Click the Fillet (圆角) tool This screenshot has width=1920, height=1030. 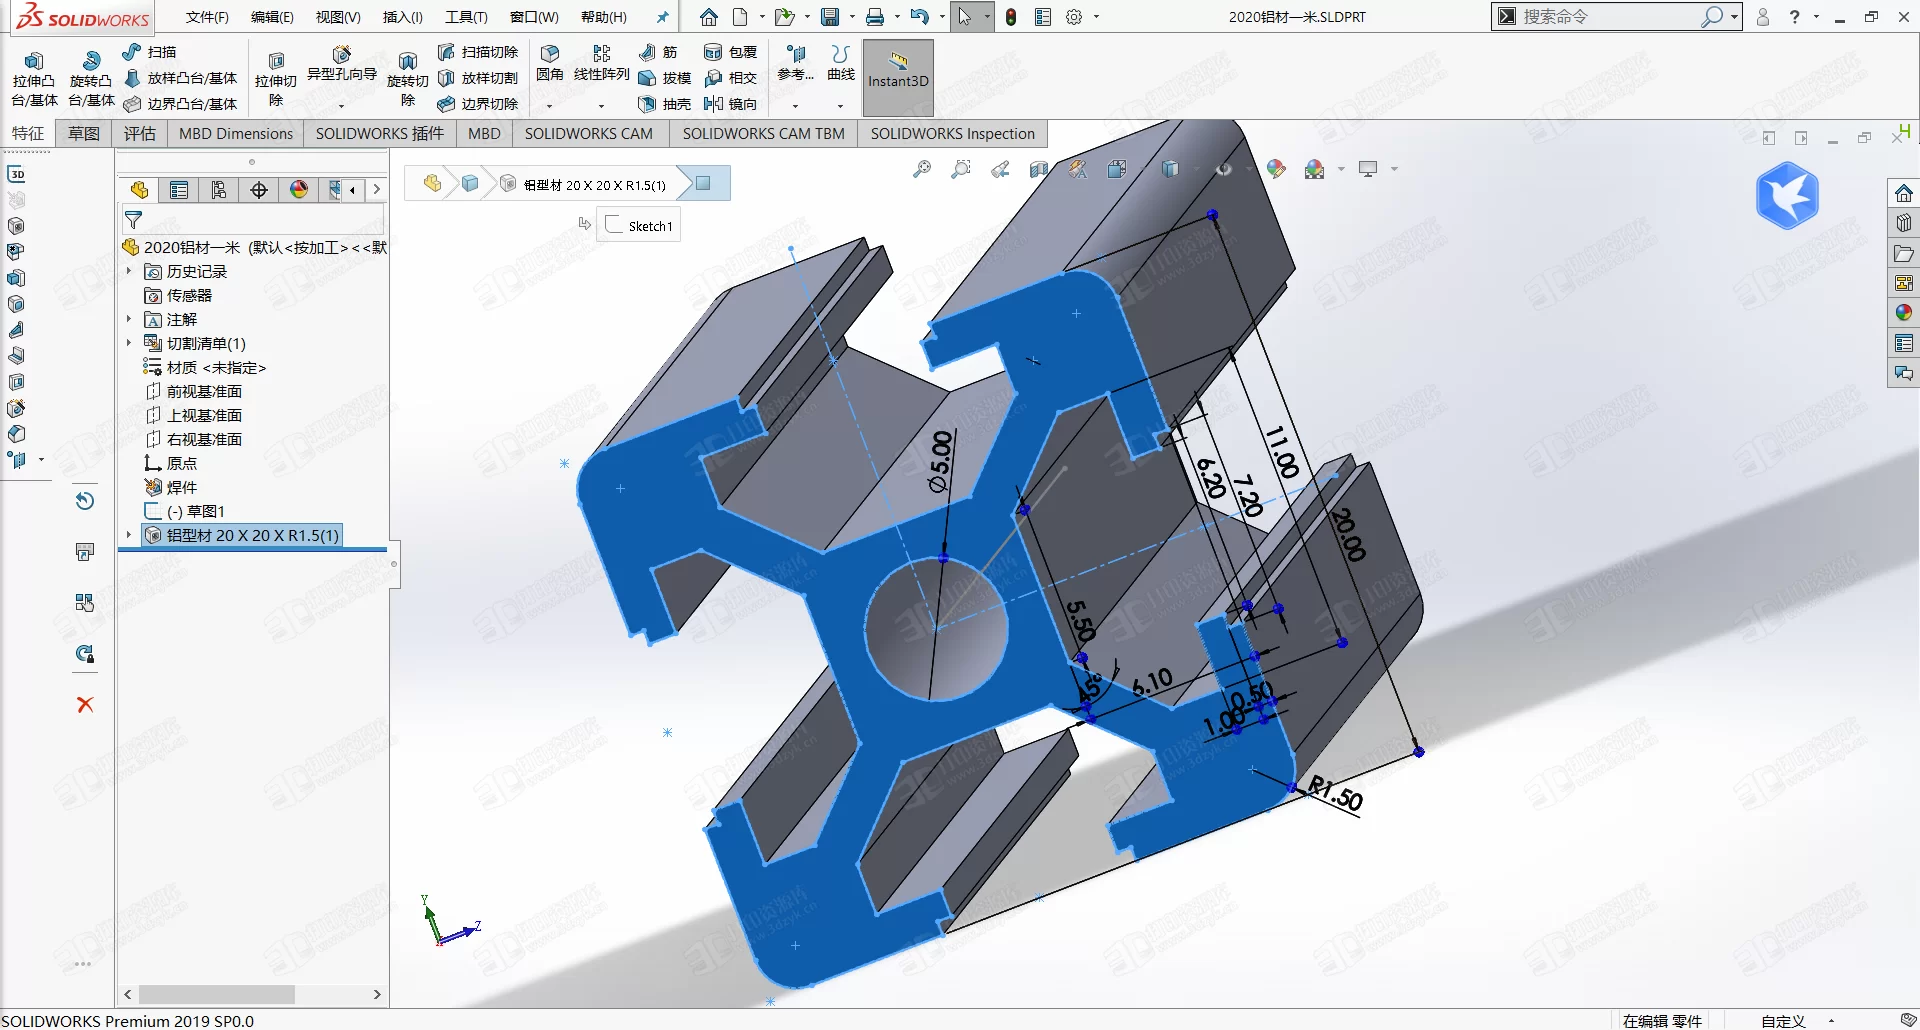coord(550,62)
